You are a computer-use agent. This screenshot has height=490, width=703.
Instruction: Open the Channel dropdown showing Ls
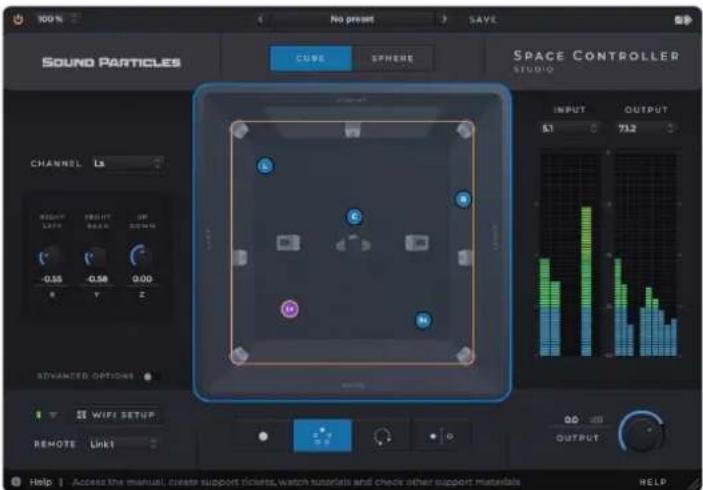tap(128, 163)
